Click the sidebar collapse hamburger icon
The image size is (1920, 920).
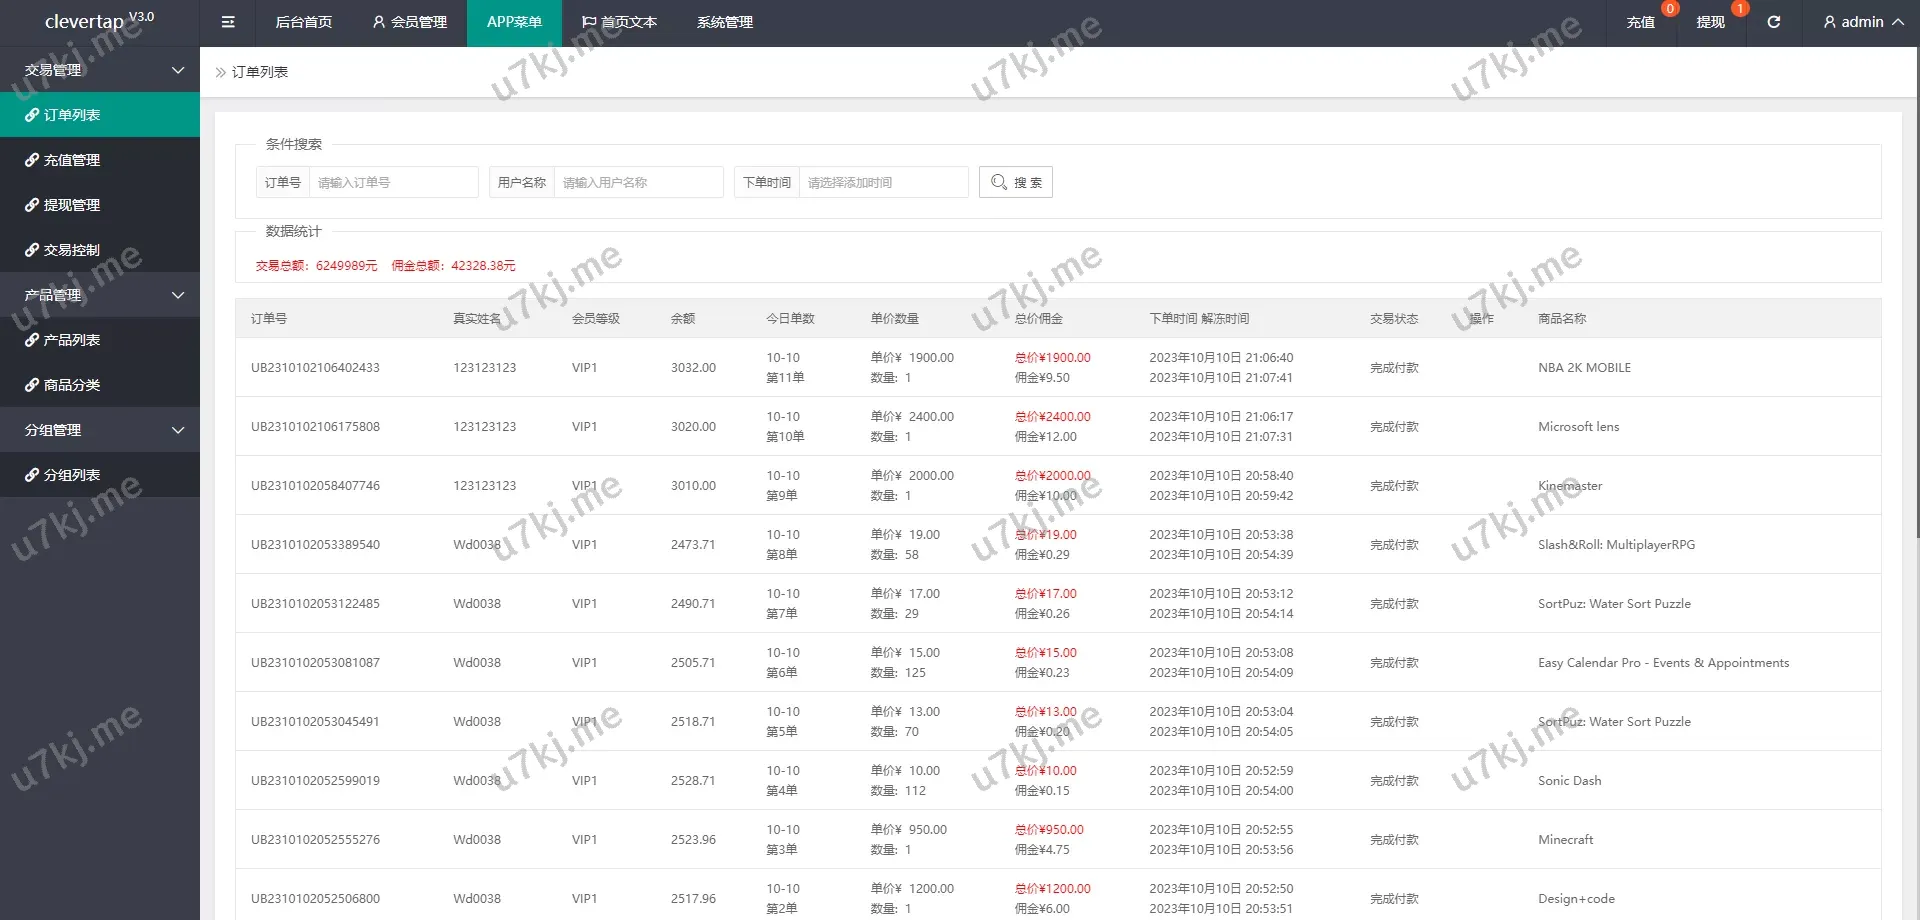(x=228, y=22)
